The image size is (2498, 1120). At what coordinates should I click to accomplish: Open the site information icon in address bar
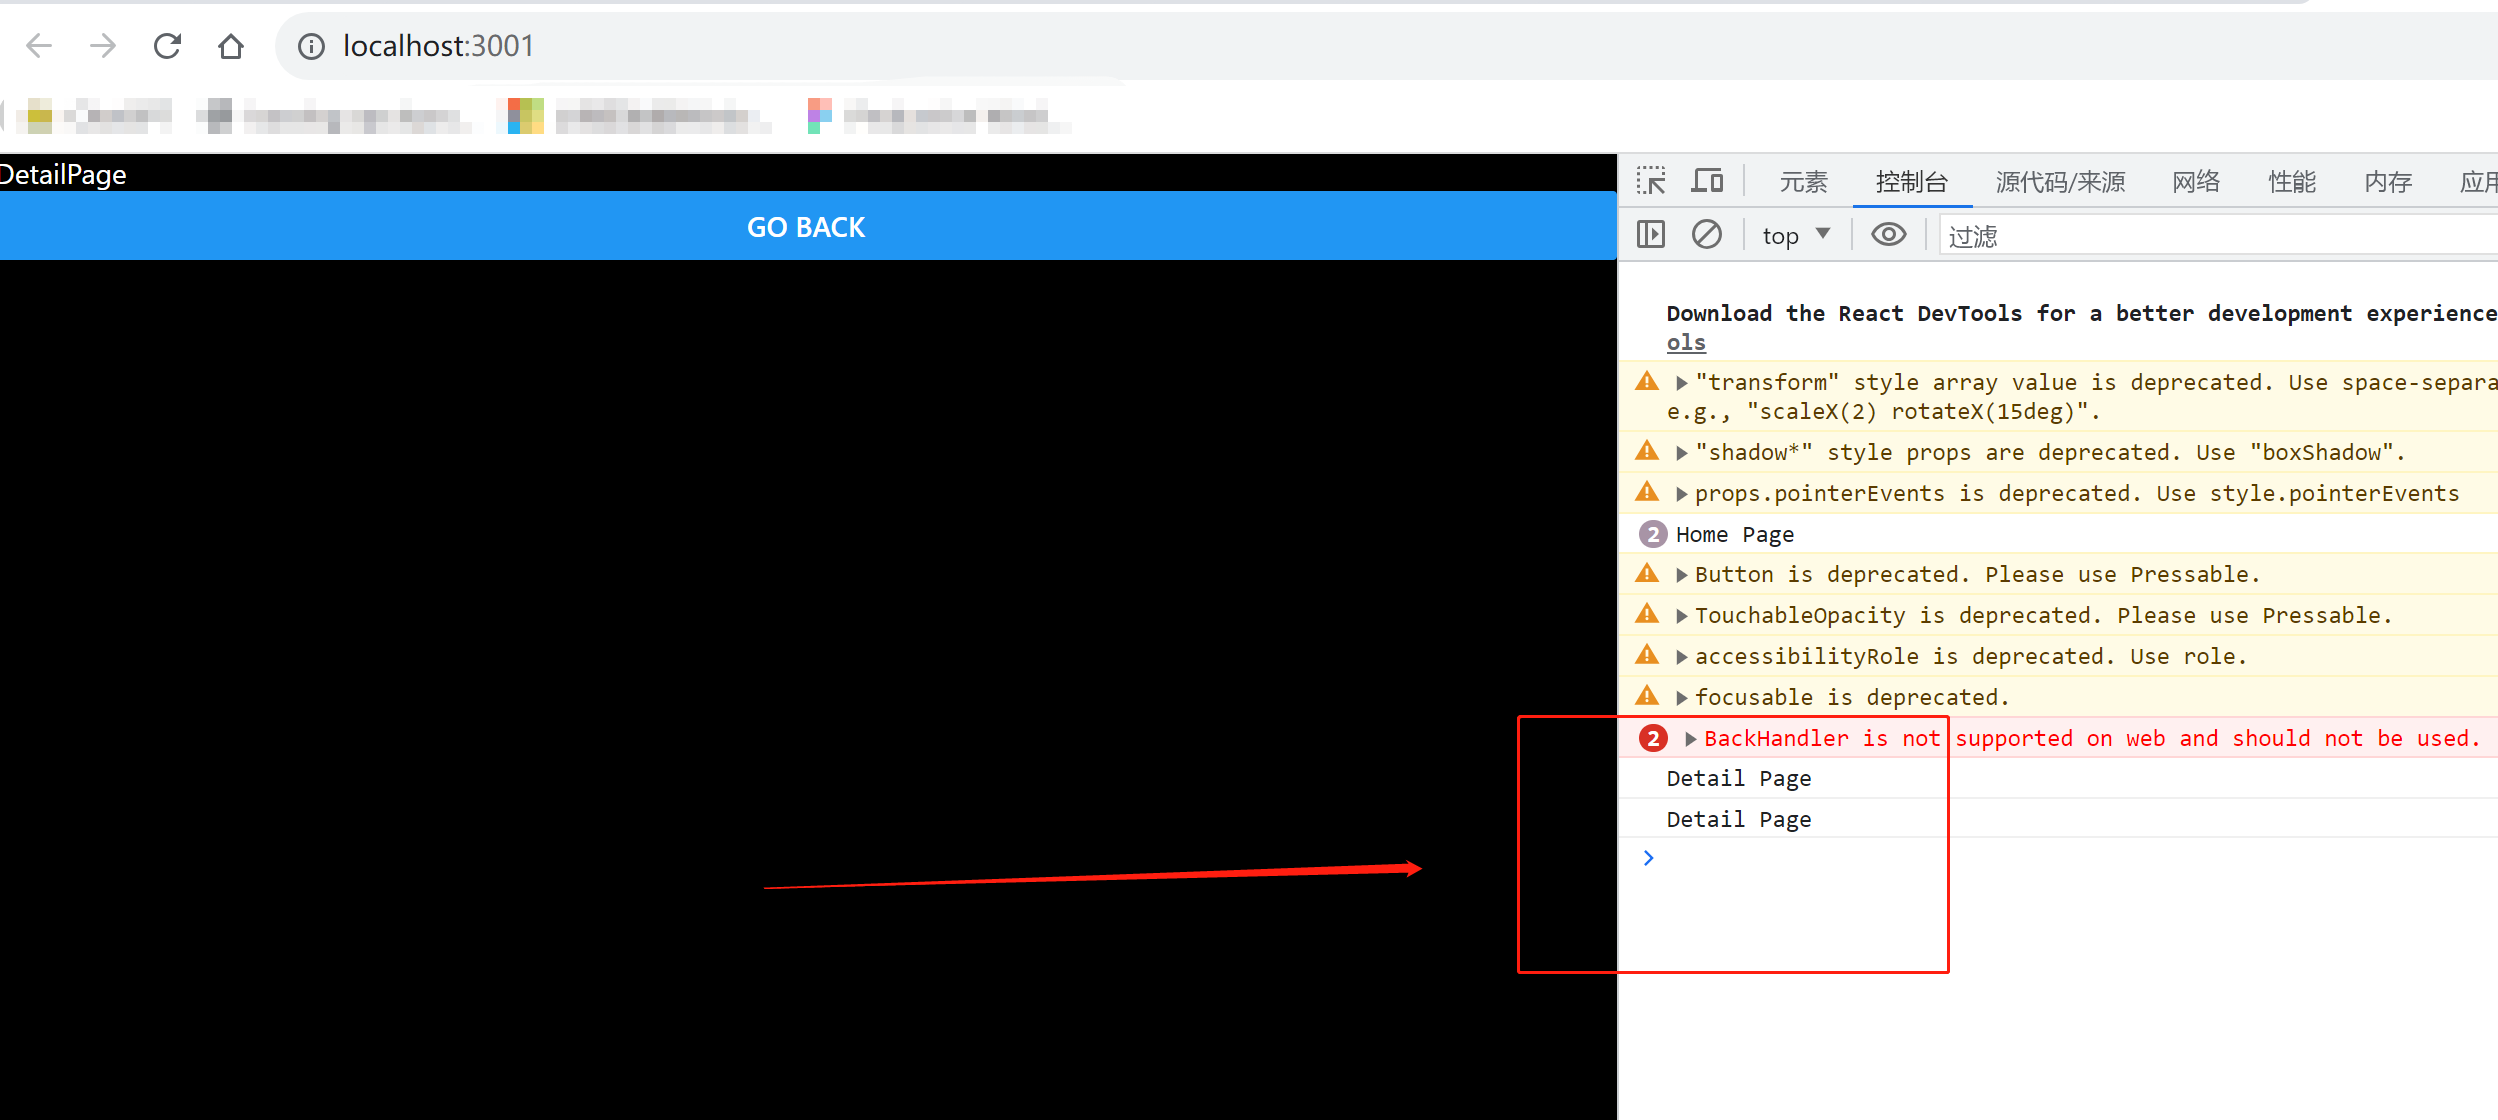click(311, 46)
